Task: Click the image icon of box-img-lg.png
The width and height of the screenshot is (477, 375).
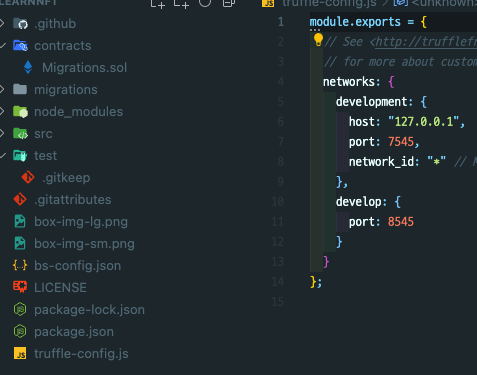Action: tap(20, 221)
